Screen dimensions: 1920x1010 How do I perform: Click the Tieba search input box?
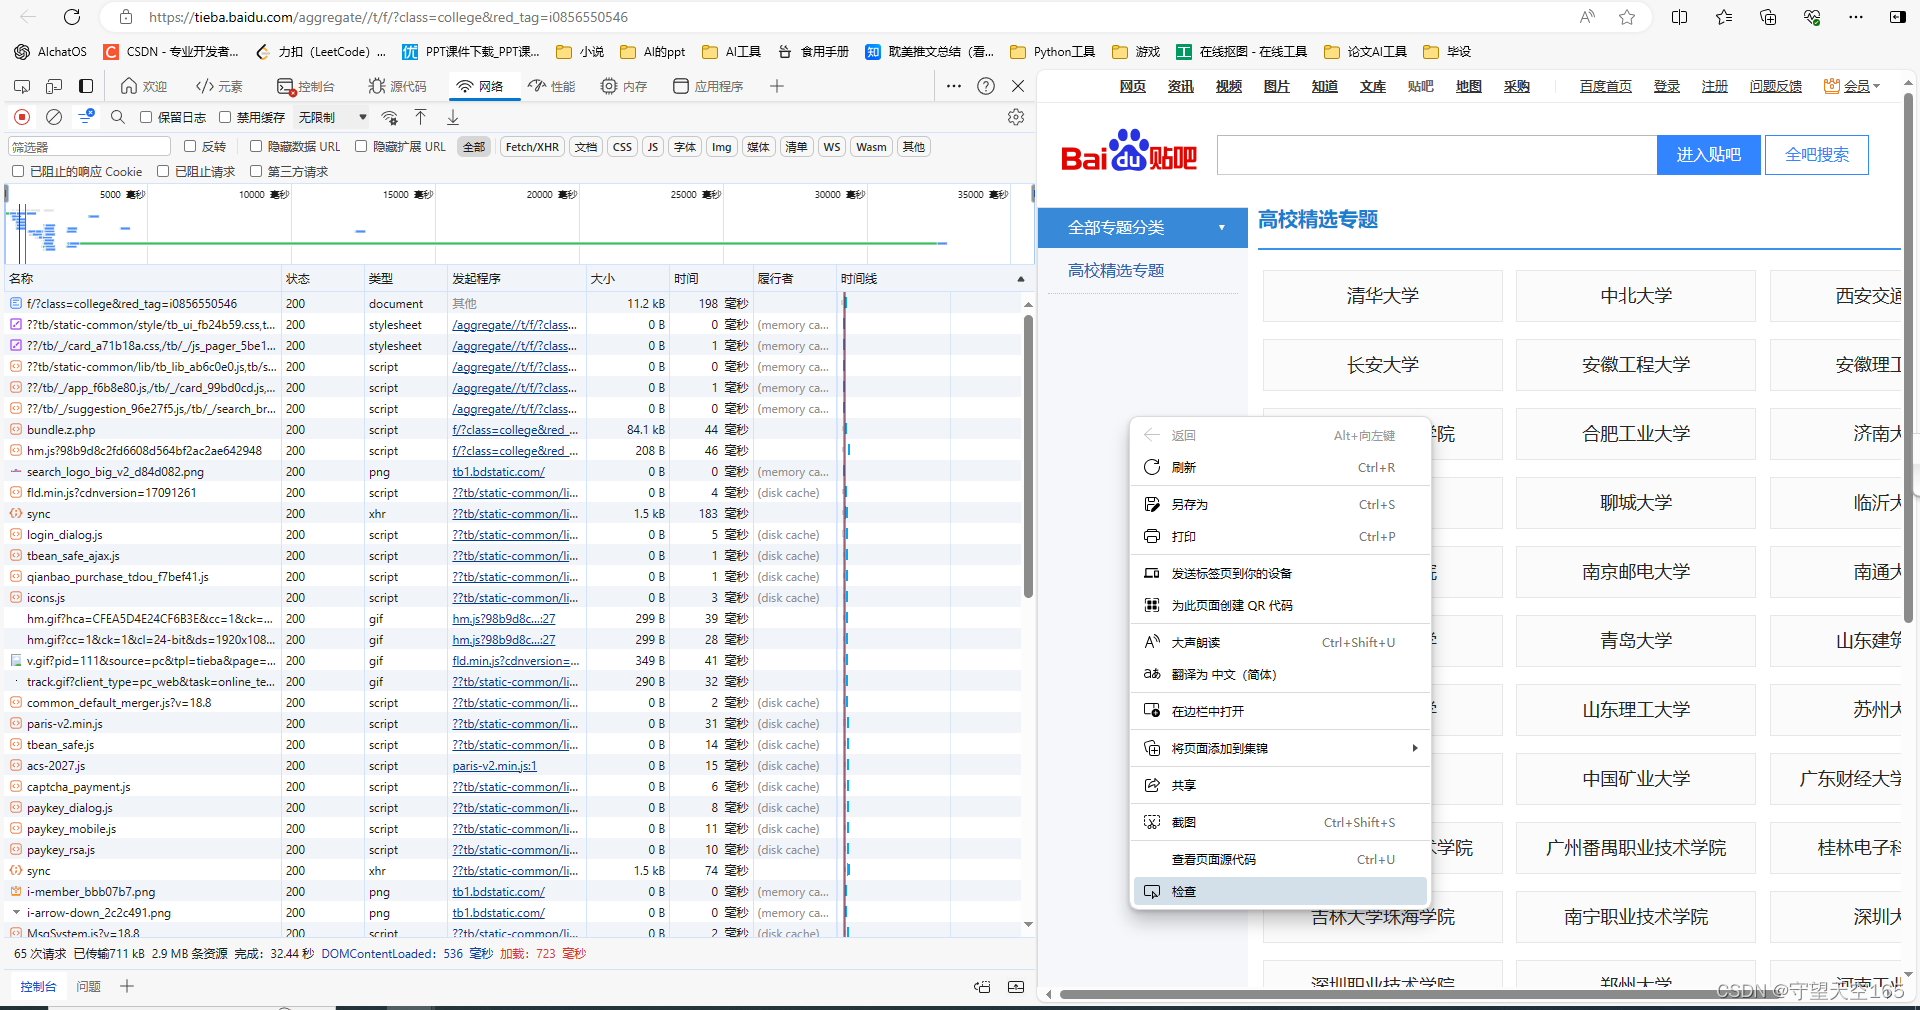(1437, 155)
